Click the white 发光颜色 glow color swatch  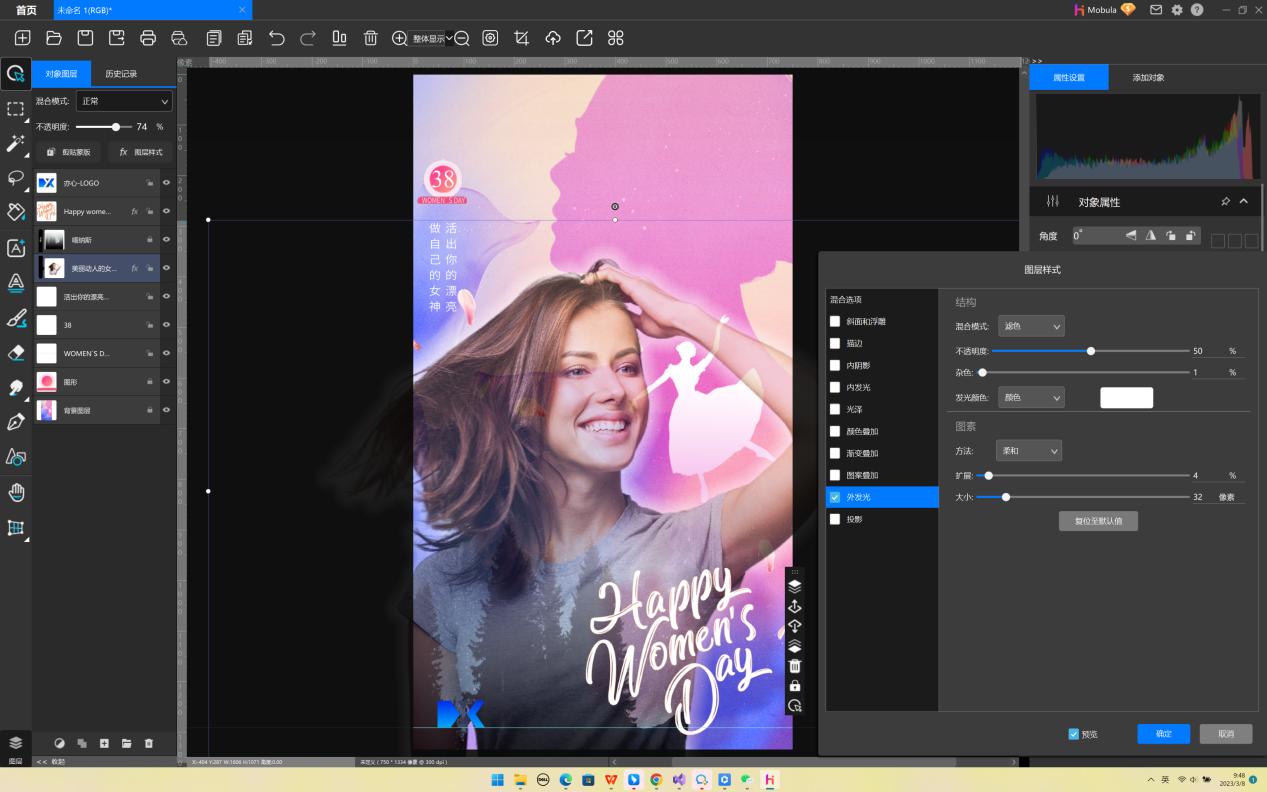(1126, 398)
